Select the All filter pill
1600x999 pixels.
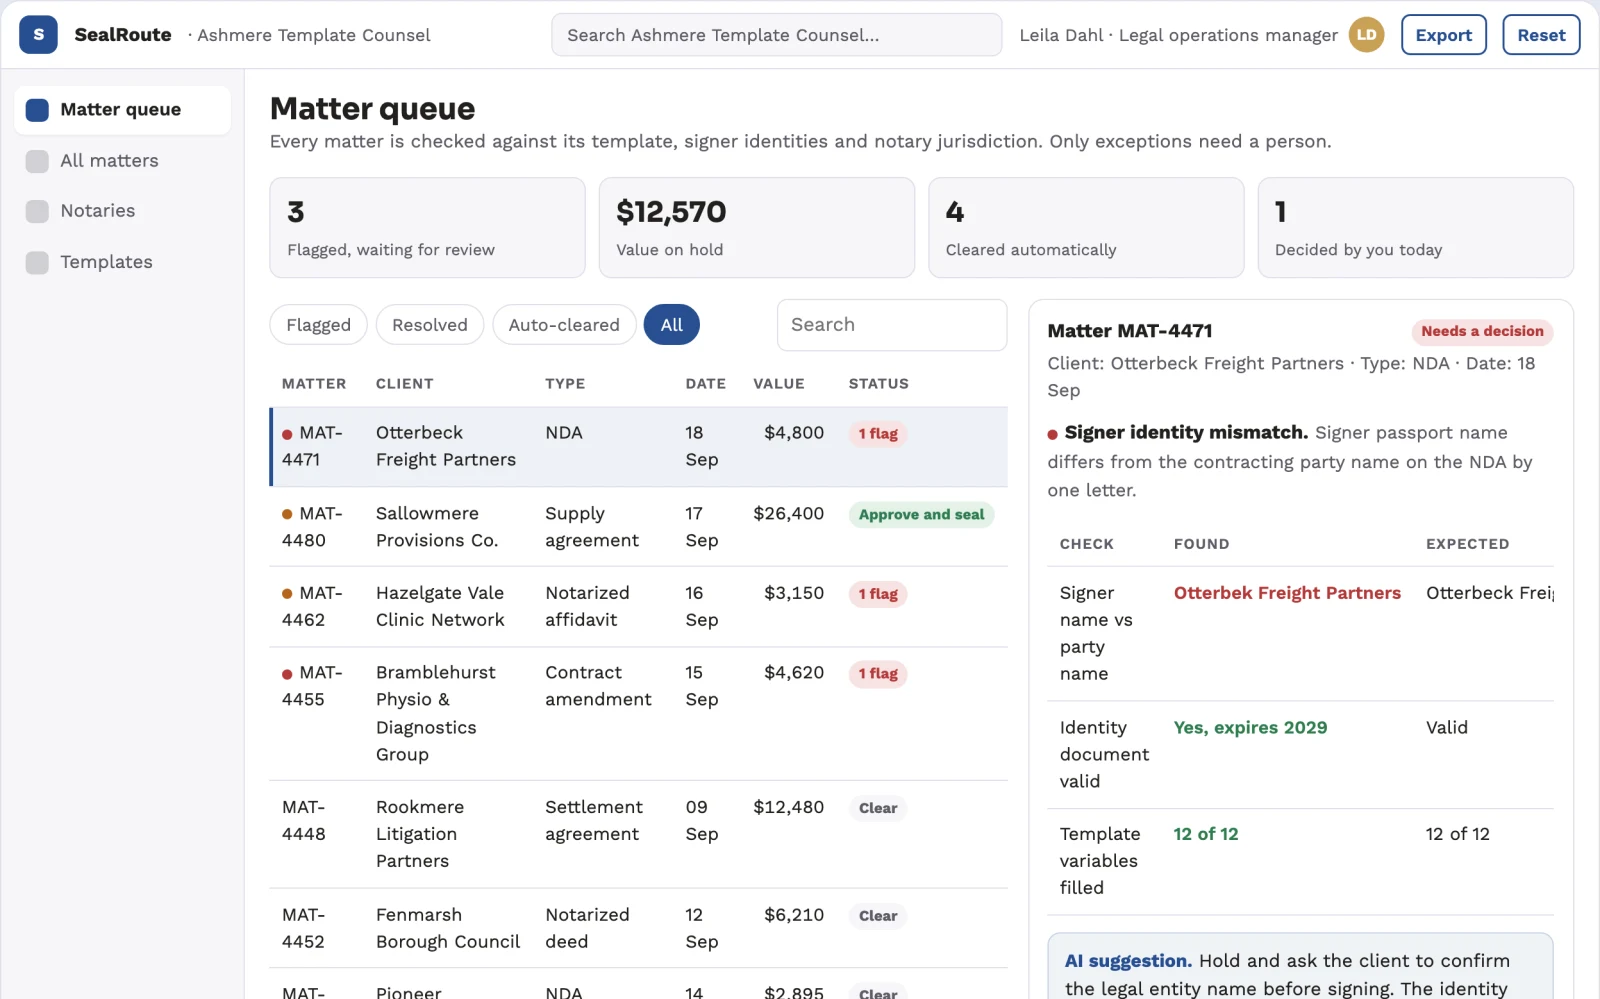672,325
